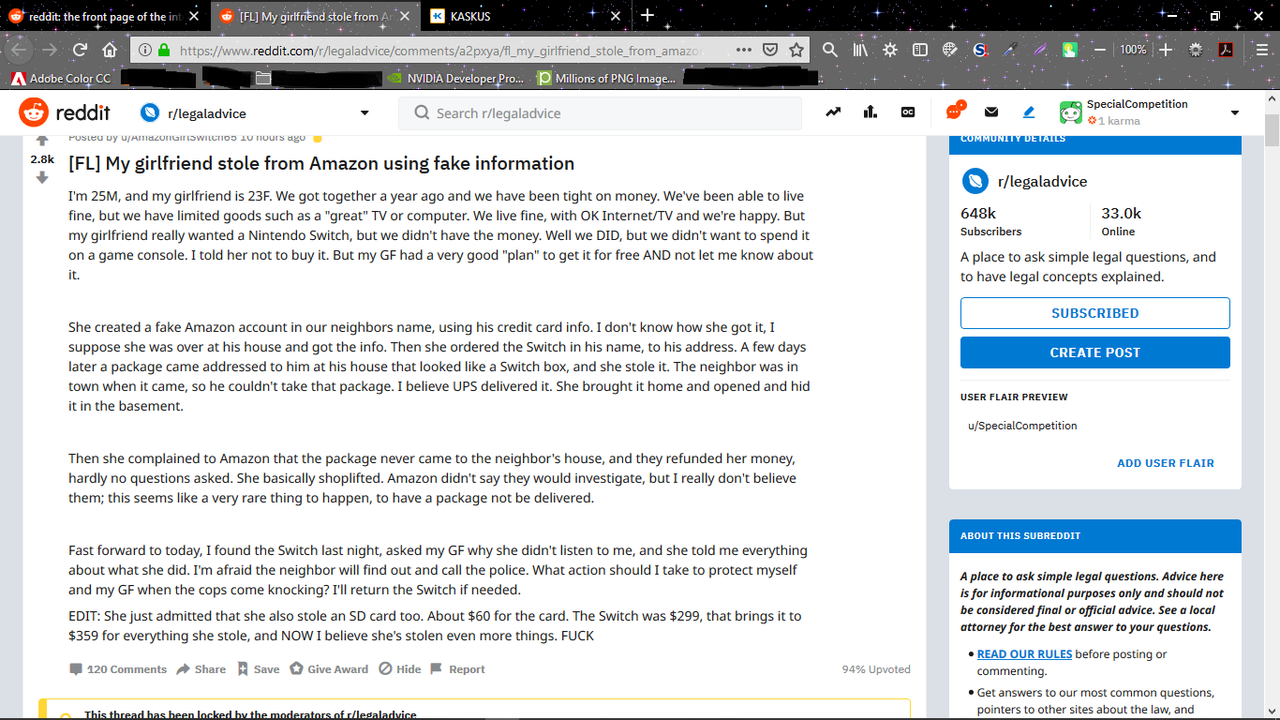Image resolution: width=1280 pixels, height=720 pixels.
Task: Click the eyedropper color picker extension
Action: (1010, 49)
